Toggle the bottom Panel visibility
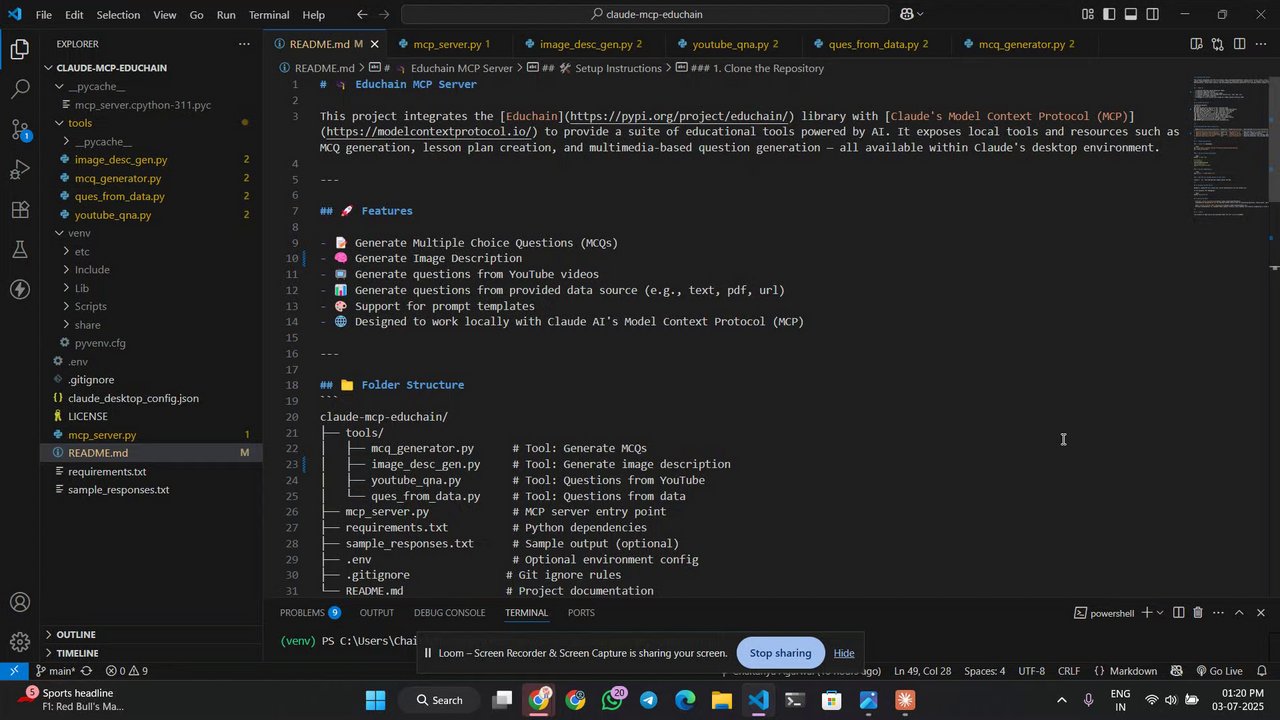 click(1131, 14)
